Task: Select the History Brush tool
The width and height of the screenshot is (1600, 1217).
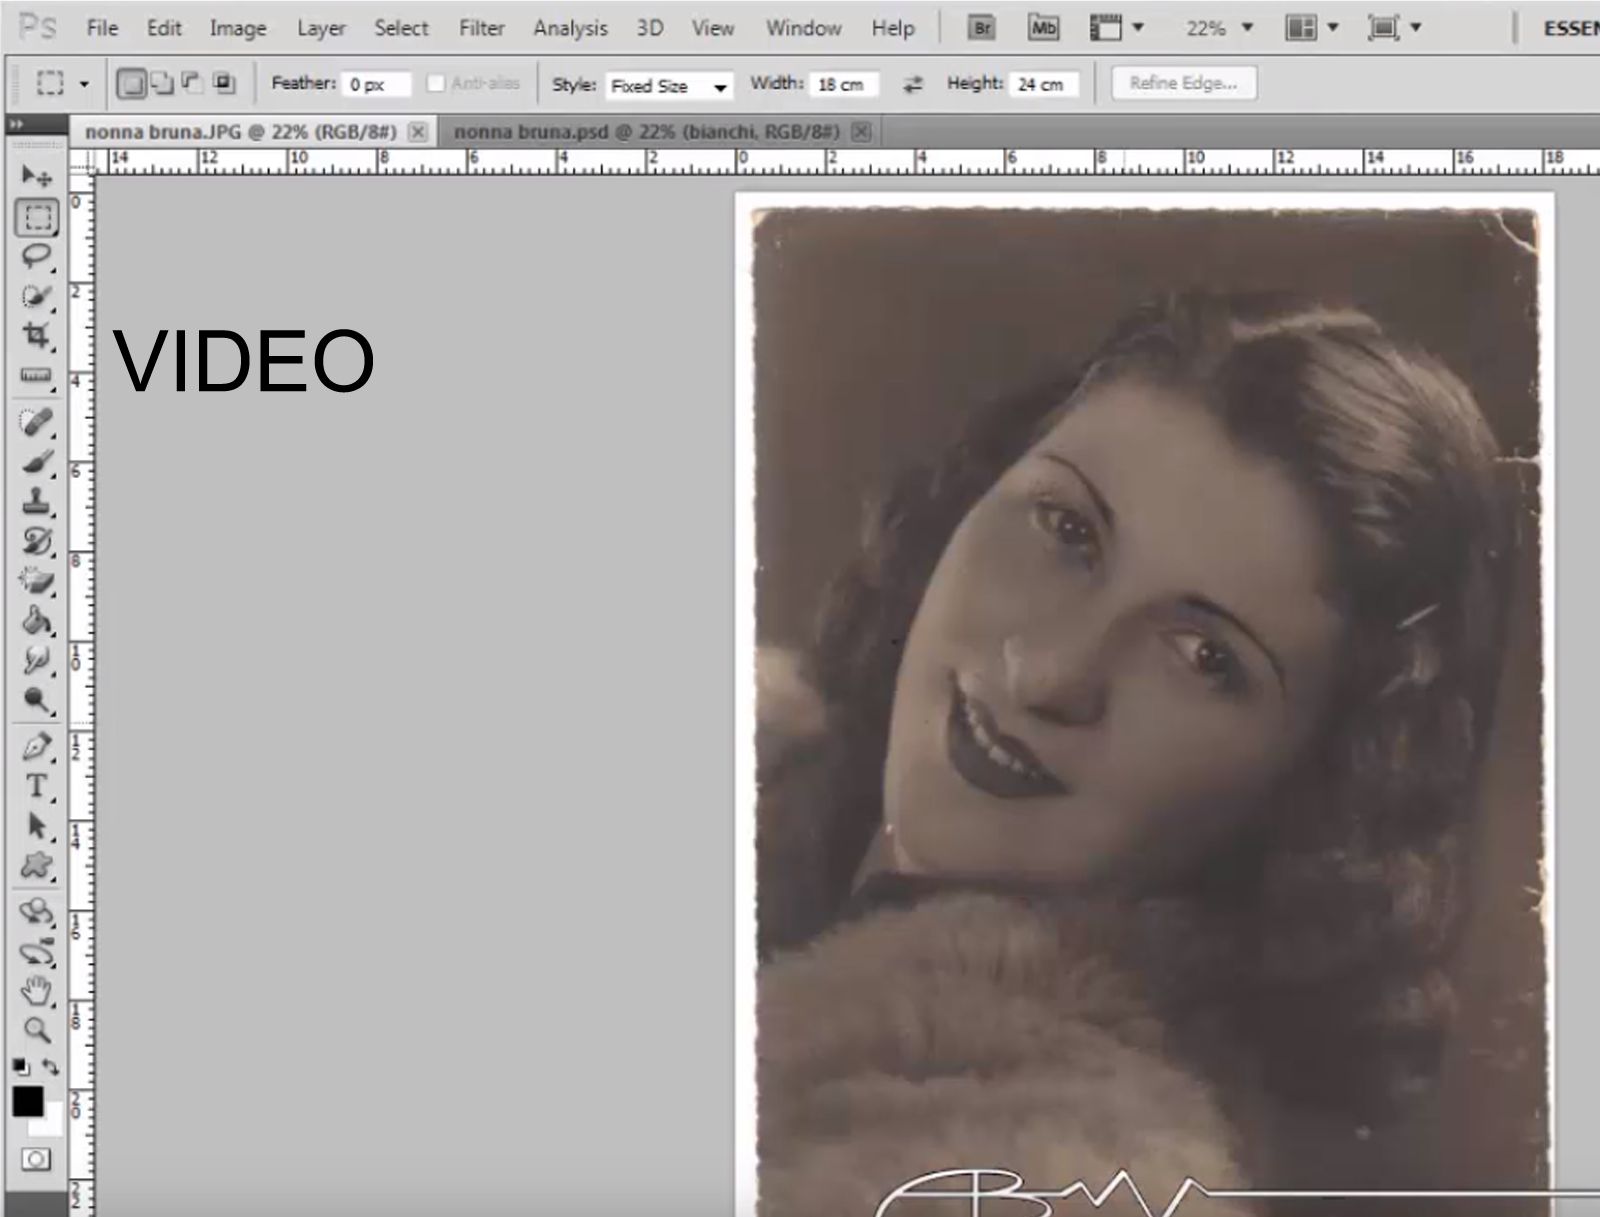Action: (37, 541)
